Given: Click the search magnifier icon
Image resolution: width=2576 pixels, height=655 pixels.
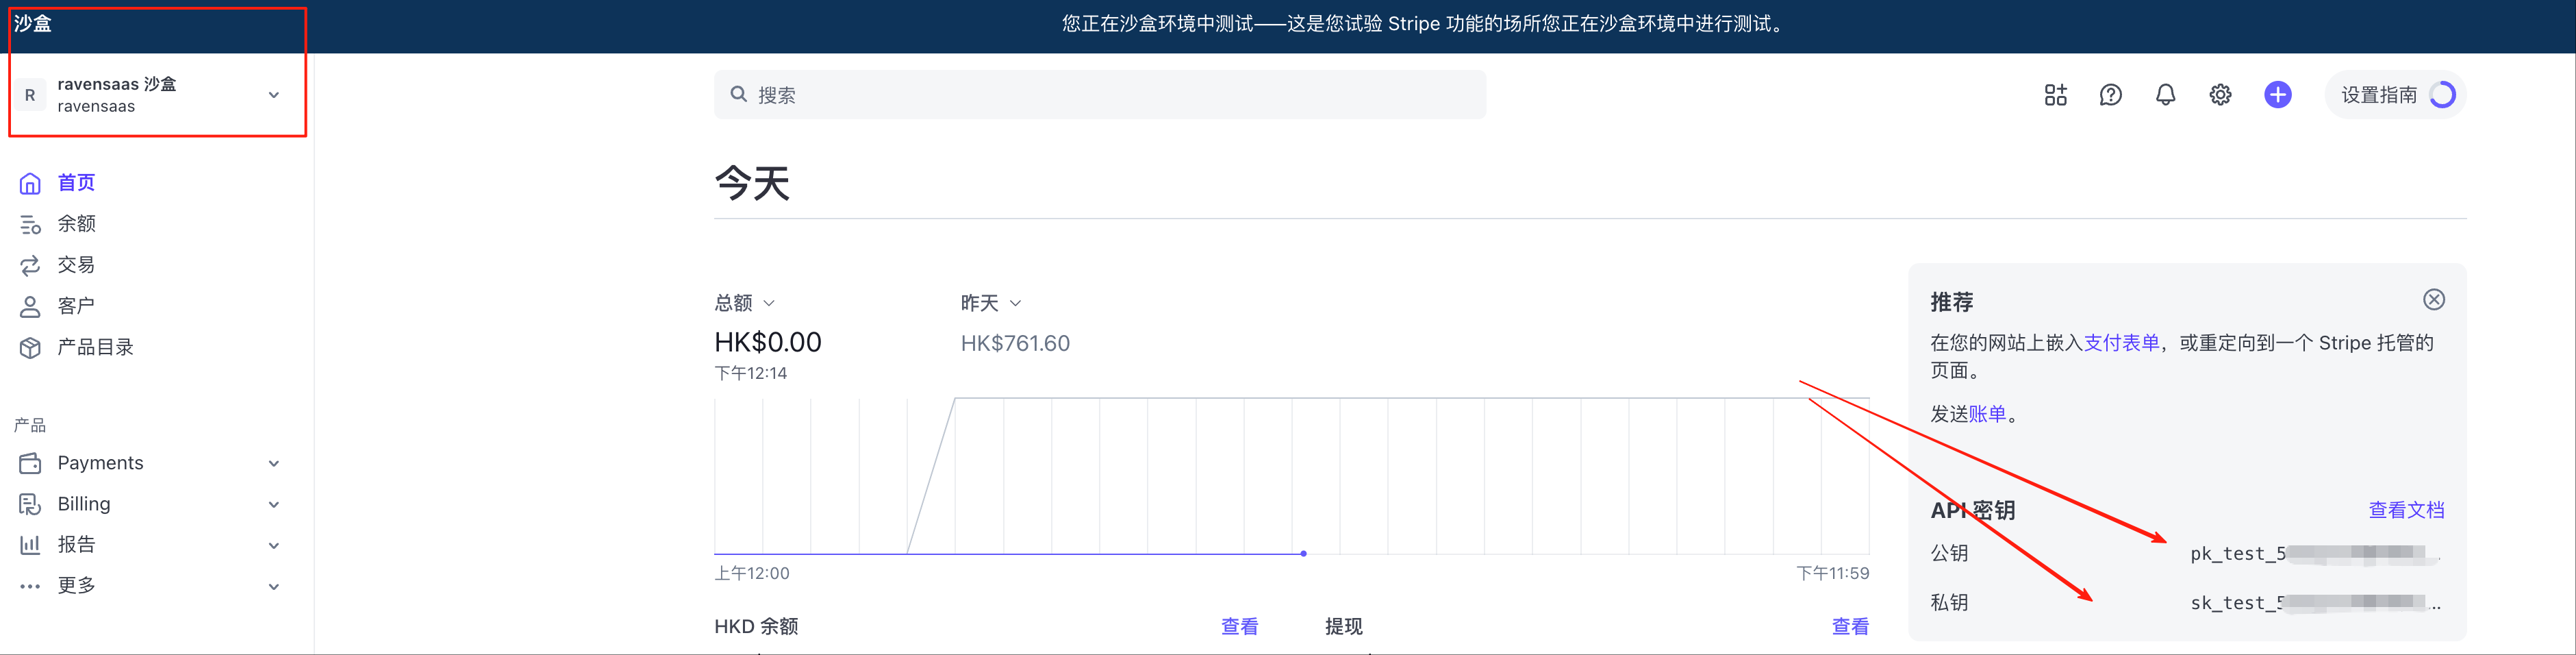Looking at the screenshot, I should pos(738,94).
